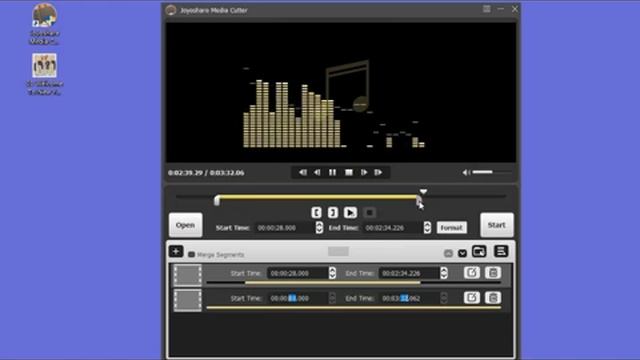Click the first segment Start Time field
Image resolution: width=640 pixels, height=360 pixels.
(298, 273)
